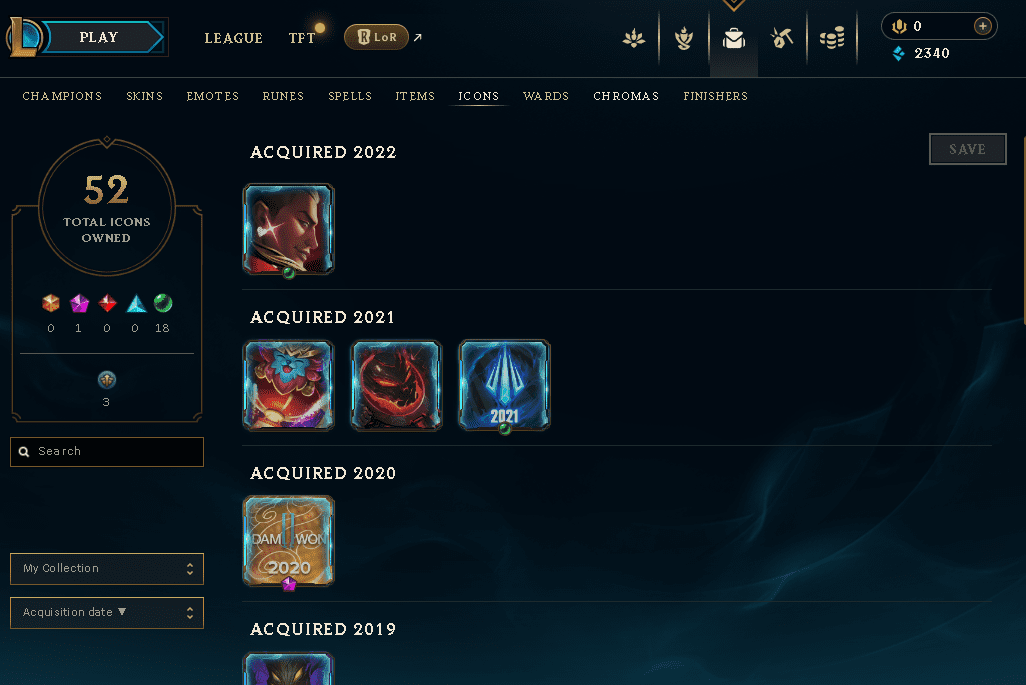
Task: Select the DAMWON 2020 icon
Action: click(x=289, y=540)
